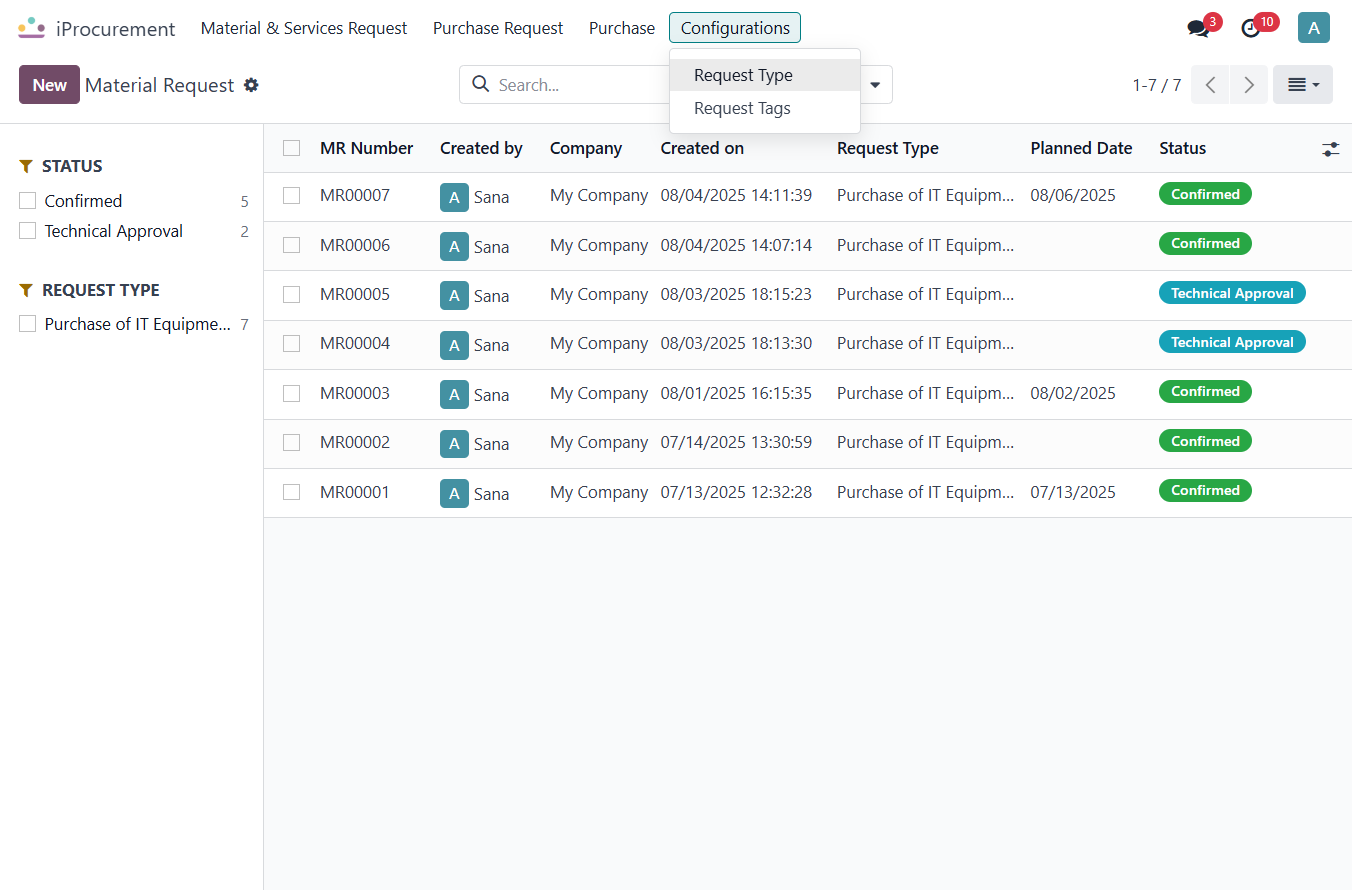The width and height of the screenshot is (1352, 890).
Task: Click the New button
Action: click(49, 85)
